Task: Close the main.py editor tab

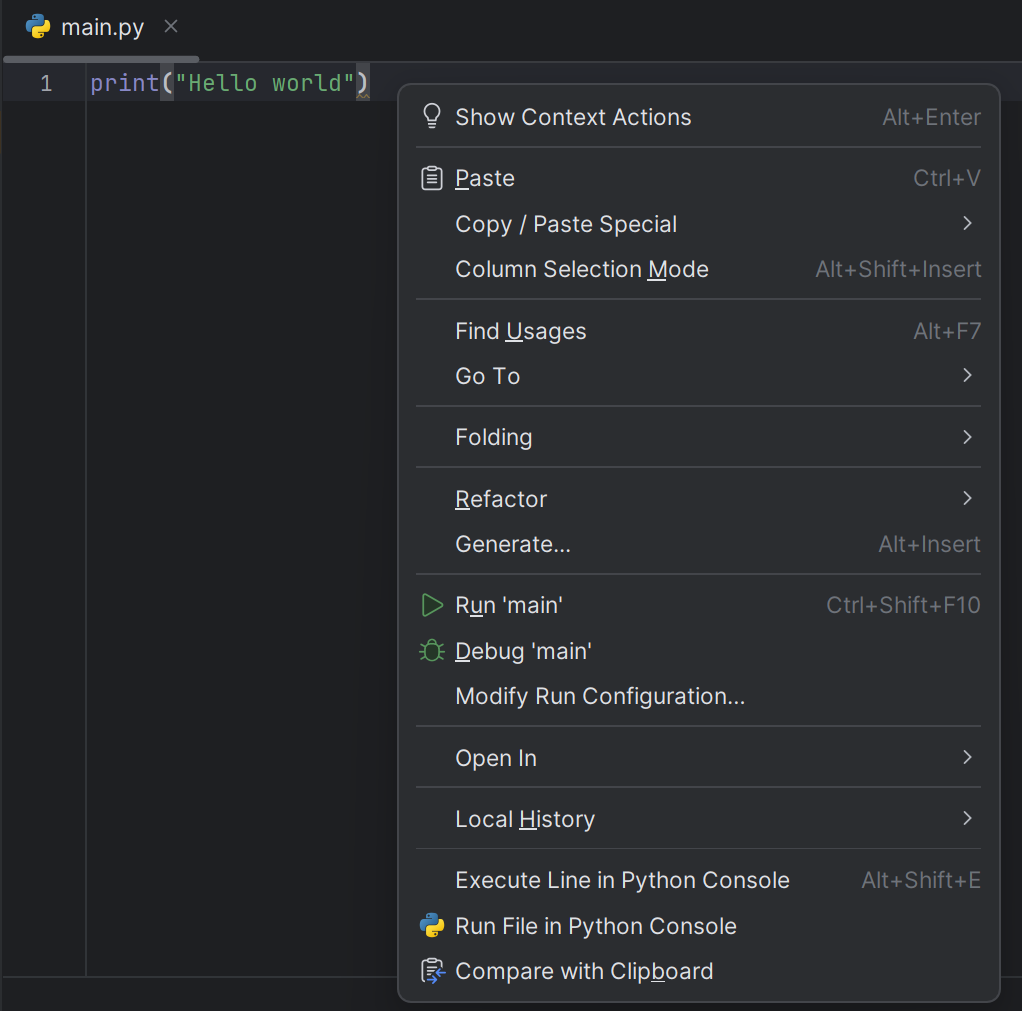Action: click(171, 27)
